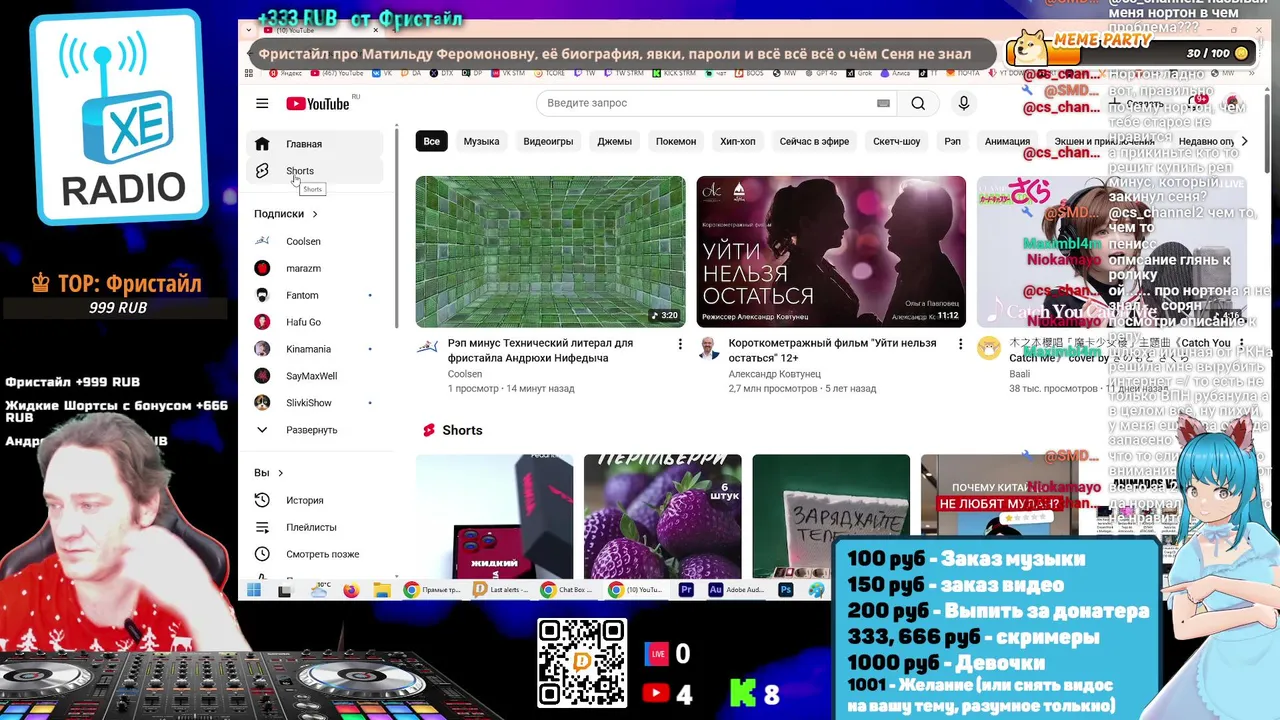Screen dimensions: 1280x720
Task: Click Coolsen avatar beside video title
Action: (427, 347)
